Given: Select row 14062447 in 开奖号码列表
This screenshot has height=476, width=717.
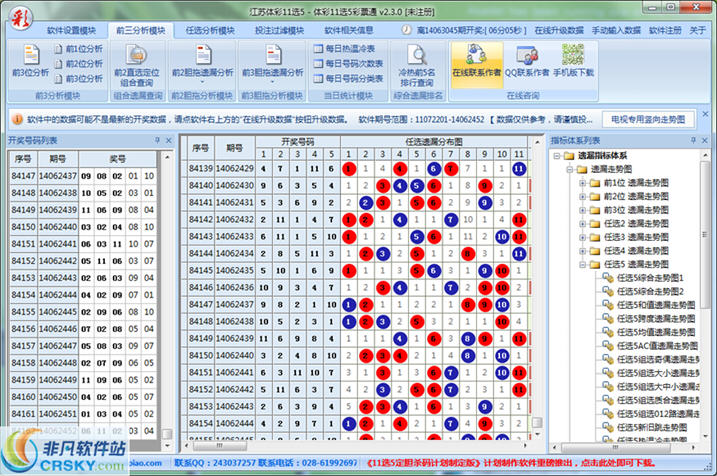Looking at the screenshot, I should (83, 346).
